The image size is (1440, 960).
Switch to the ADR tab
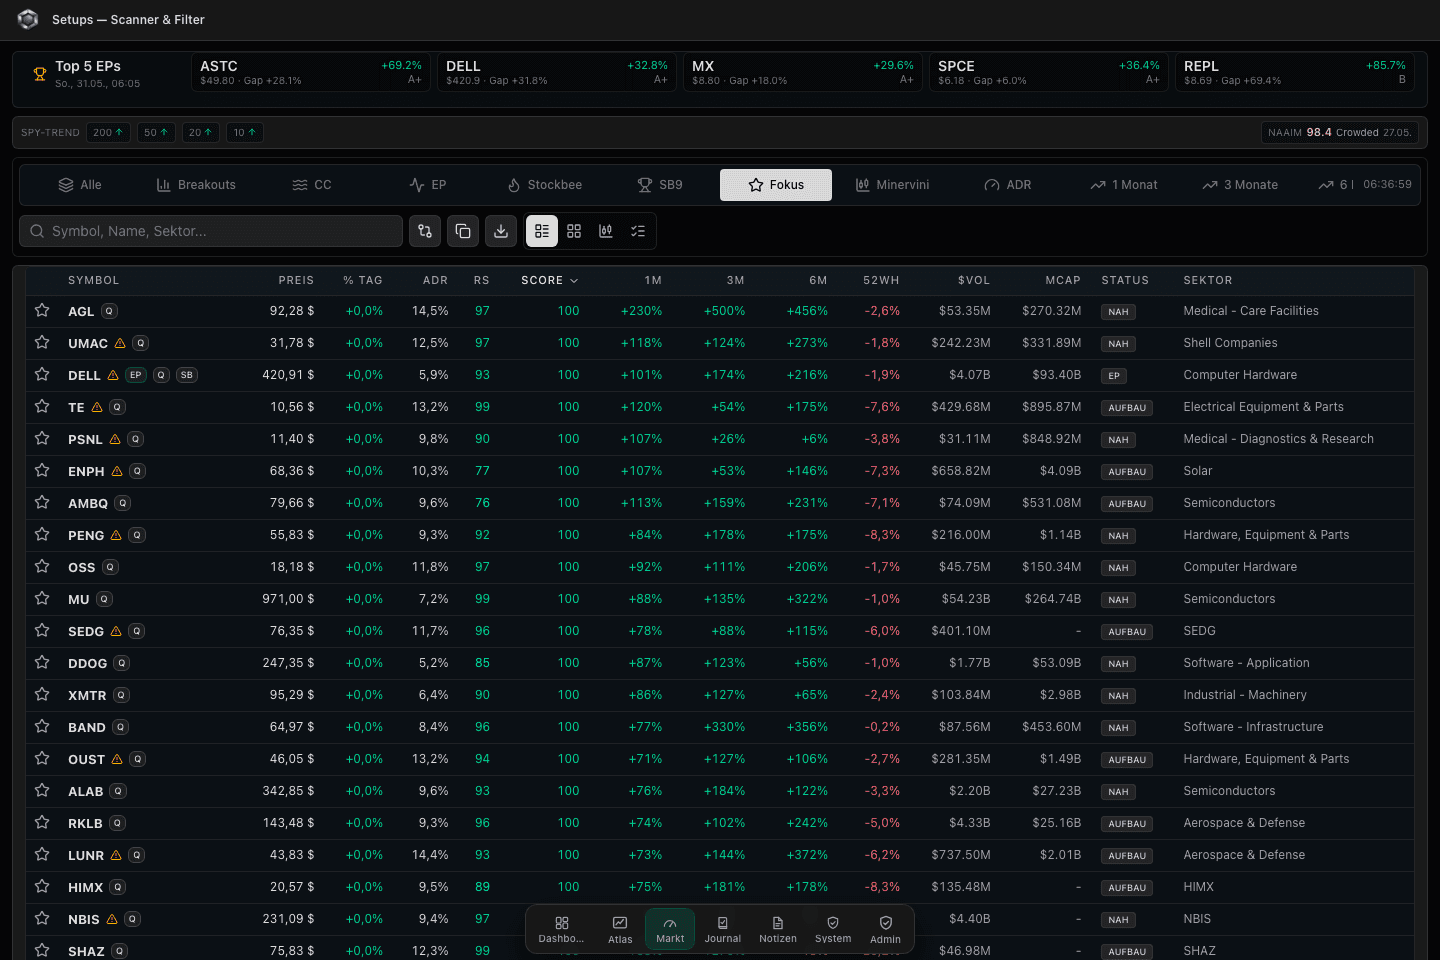(x=1008, y=185)
